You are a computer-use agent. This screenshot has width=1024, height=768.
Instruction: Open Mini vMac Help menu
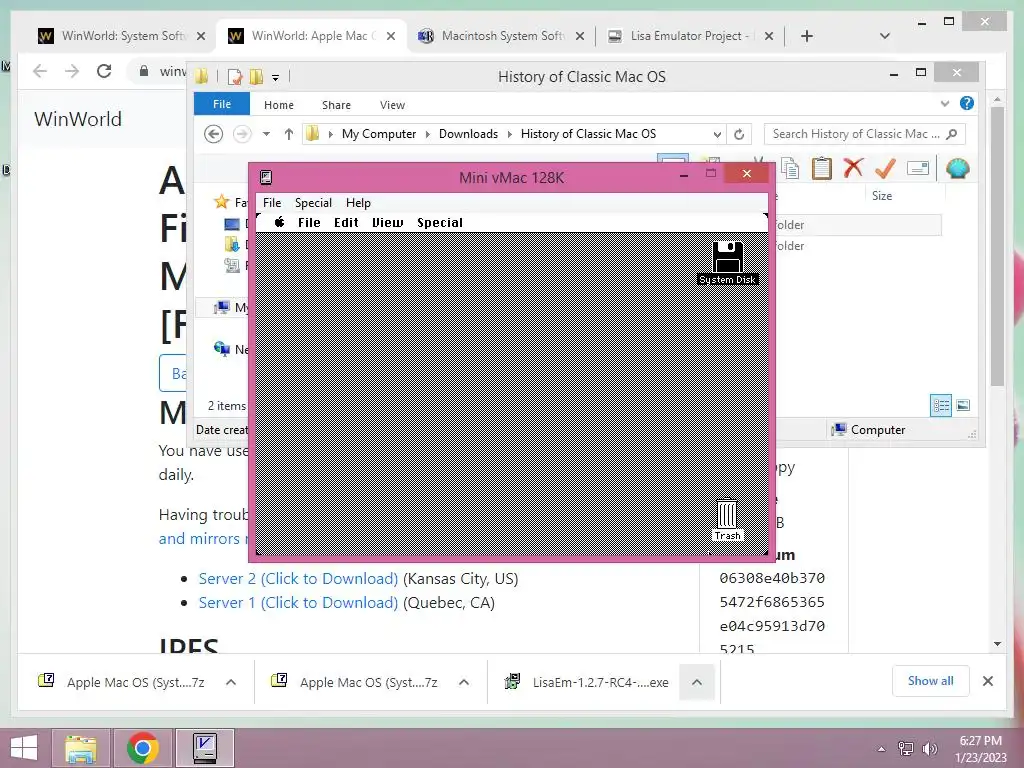pyautogui.click(x=358, y=202)
